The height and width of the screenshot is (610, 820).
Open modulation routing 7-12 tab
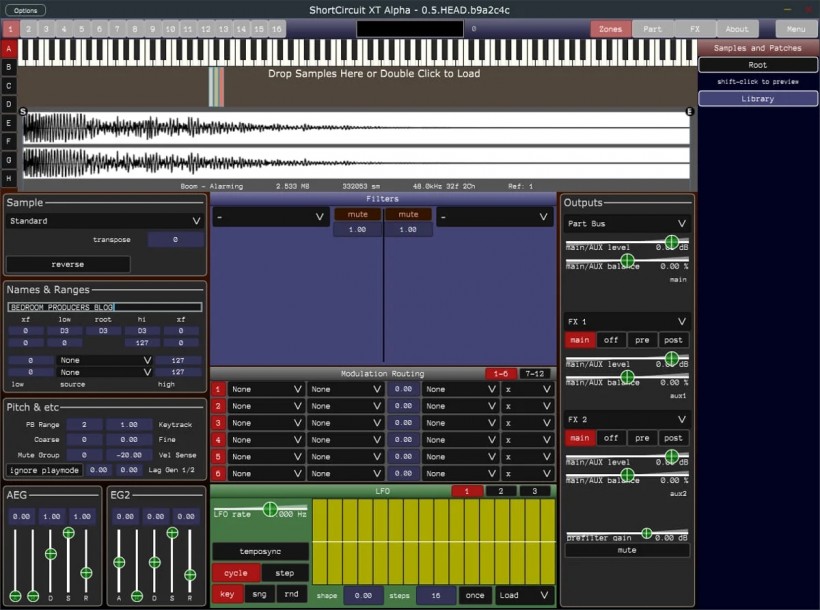(x=534, y=373)
